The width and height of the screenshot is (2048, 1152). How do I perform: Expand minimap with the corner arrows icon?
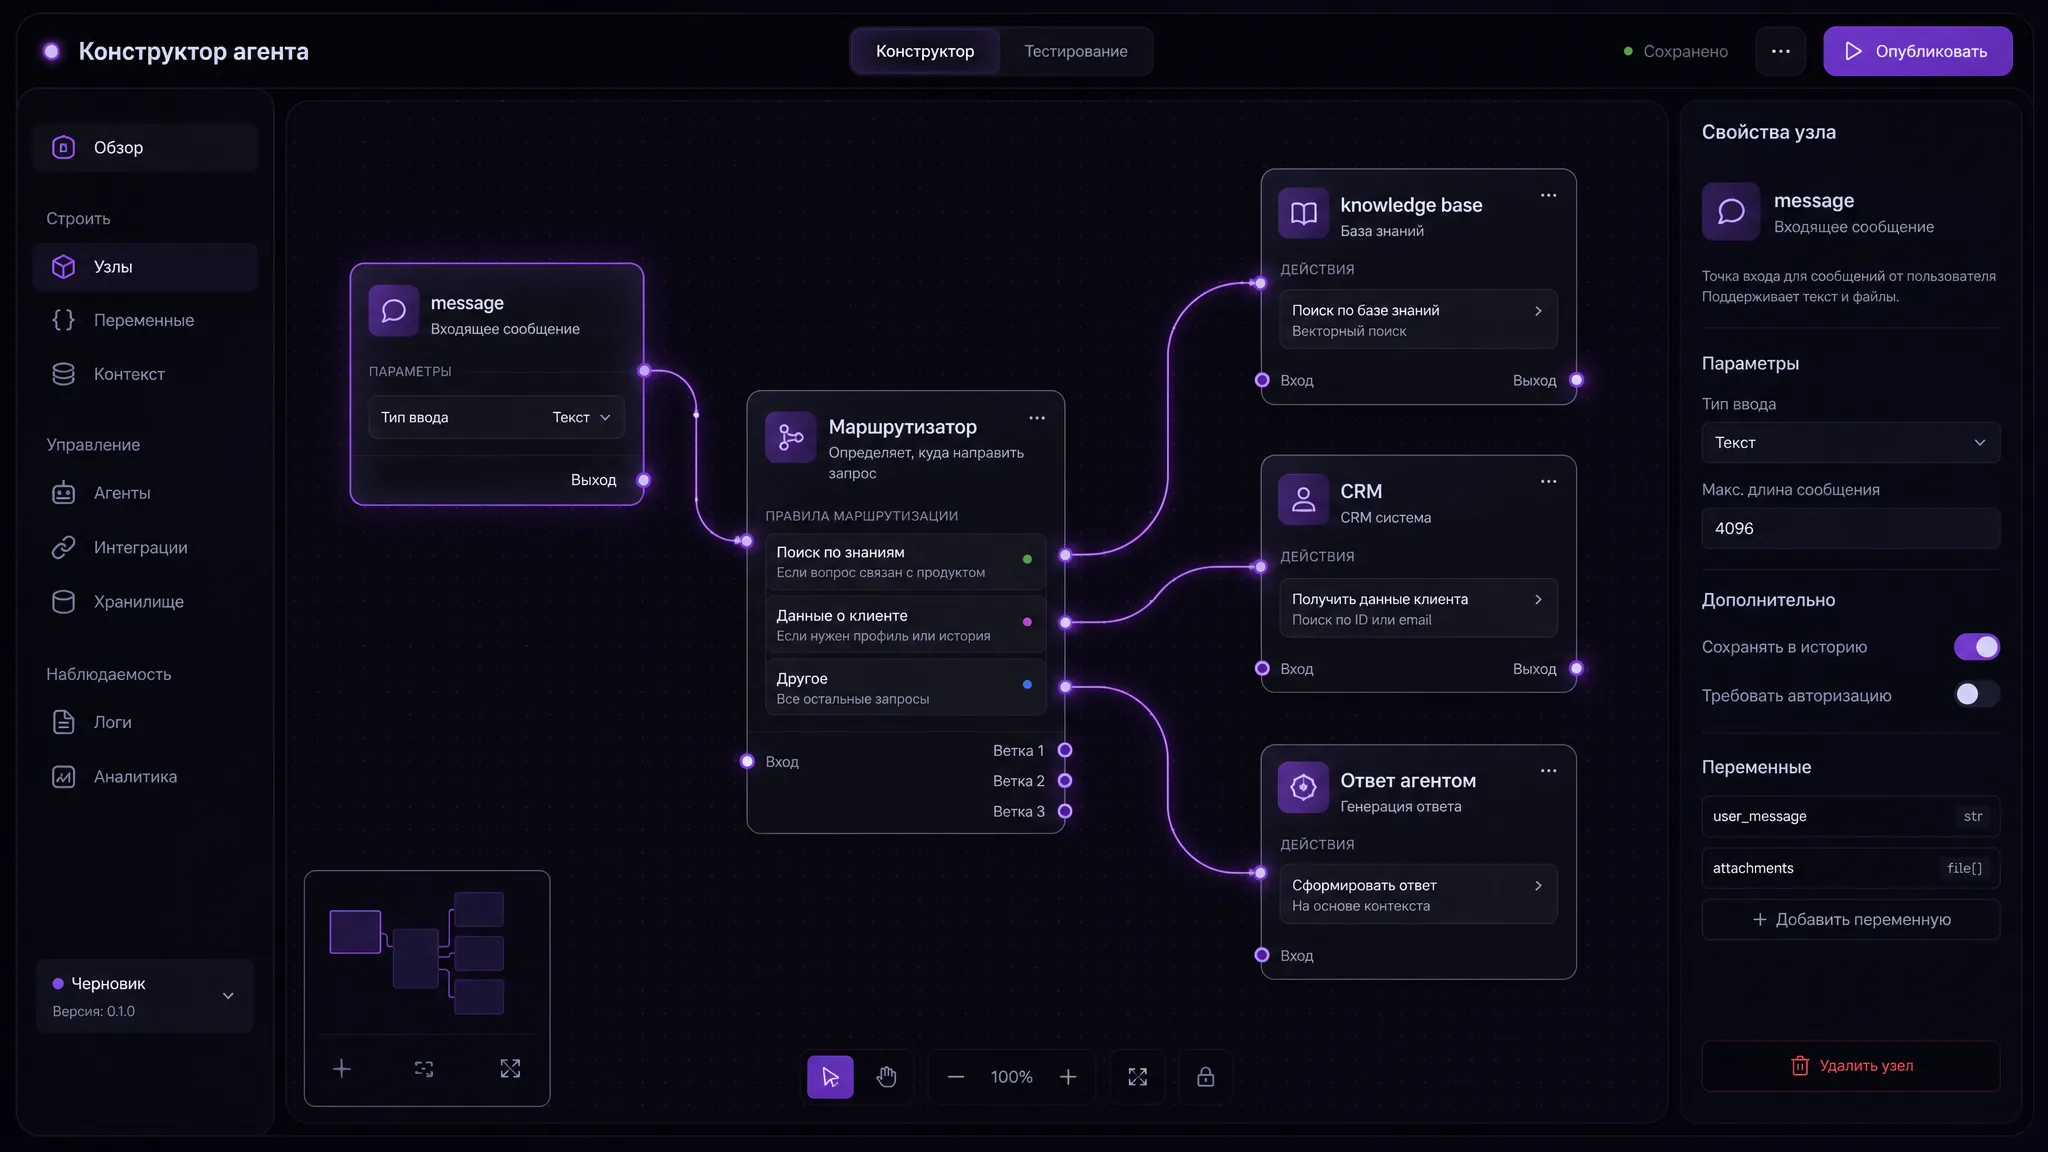coord(510,1069)
